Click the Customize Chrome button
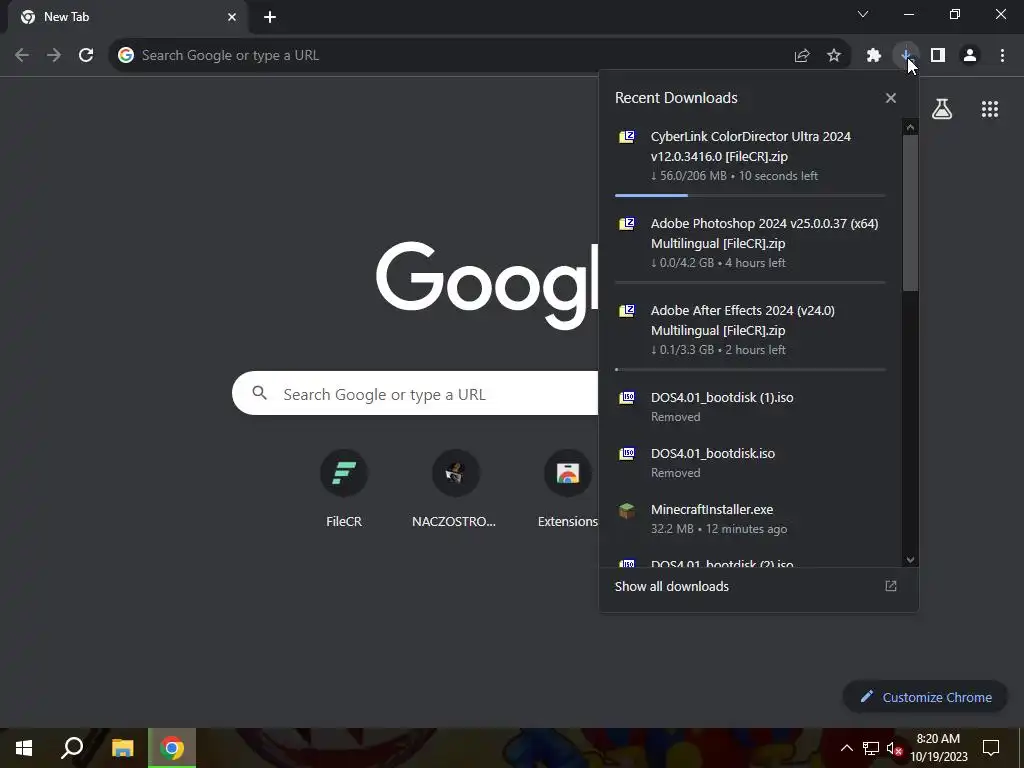The height and width of the screenshot is (768, 1024). point(925,697)
